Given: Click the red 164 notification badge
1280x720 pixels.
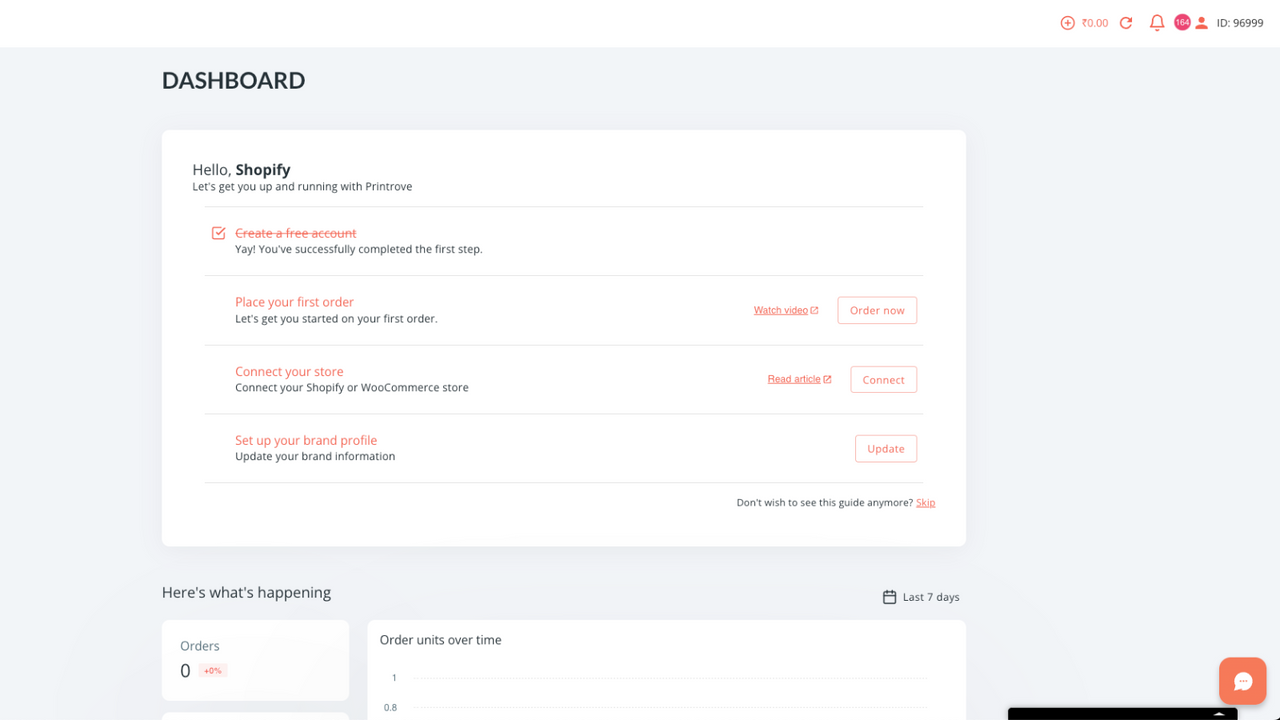Looking at the screenshot, I should pos(1182,22).
